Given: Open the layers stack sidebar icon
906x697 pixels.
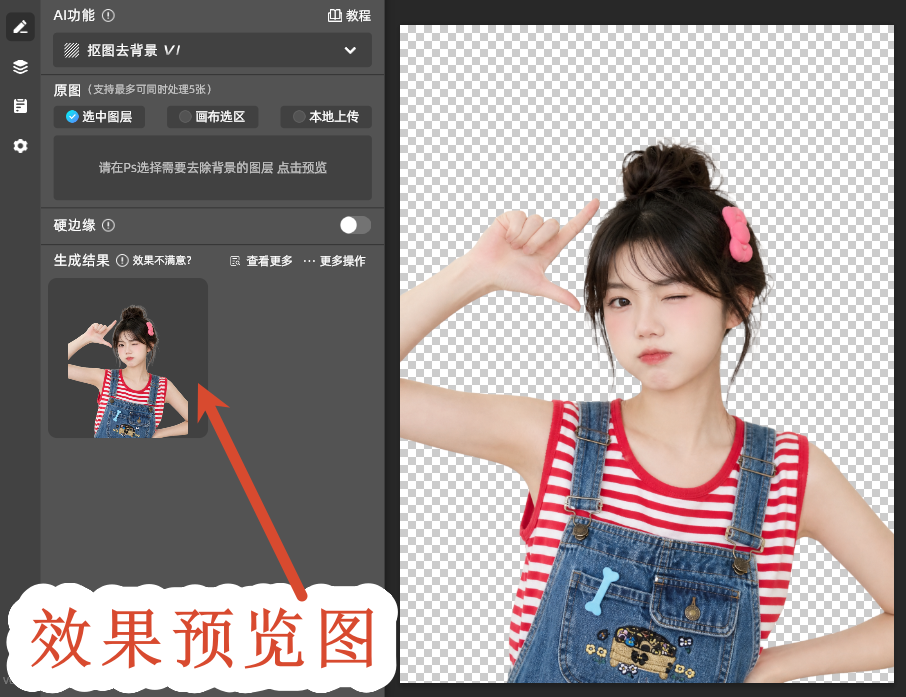Looking at the screenshot, I should [20, 67].
